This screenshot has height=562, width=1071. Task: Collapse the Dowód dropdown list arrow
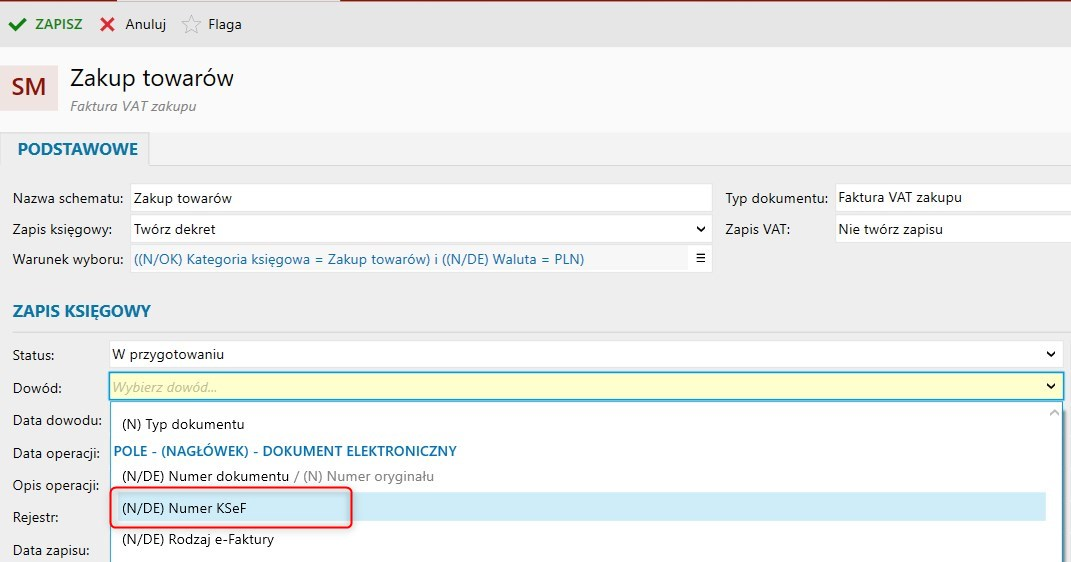pos(1050,386)
